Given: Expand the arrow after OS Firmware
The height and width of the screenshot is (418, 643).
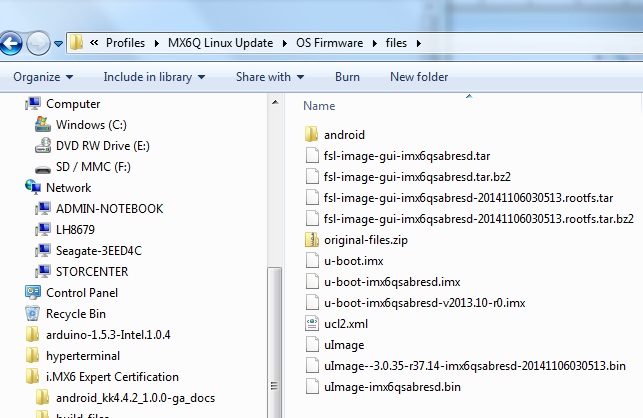Looking at the screenshot, I should pos(374,43).
